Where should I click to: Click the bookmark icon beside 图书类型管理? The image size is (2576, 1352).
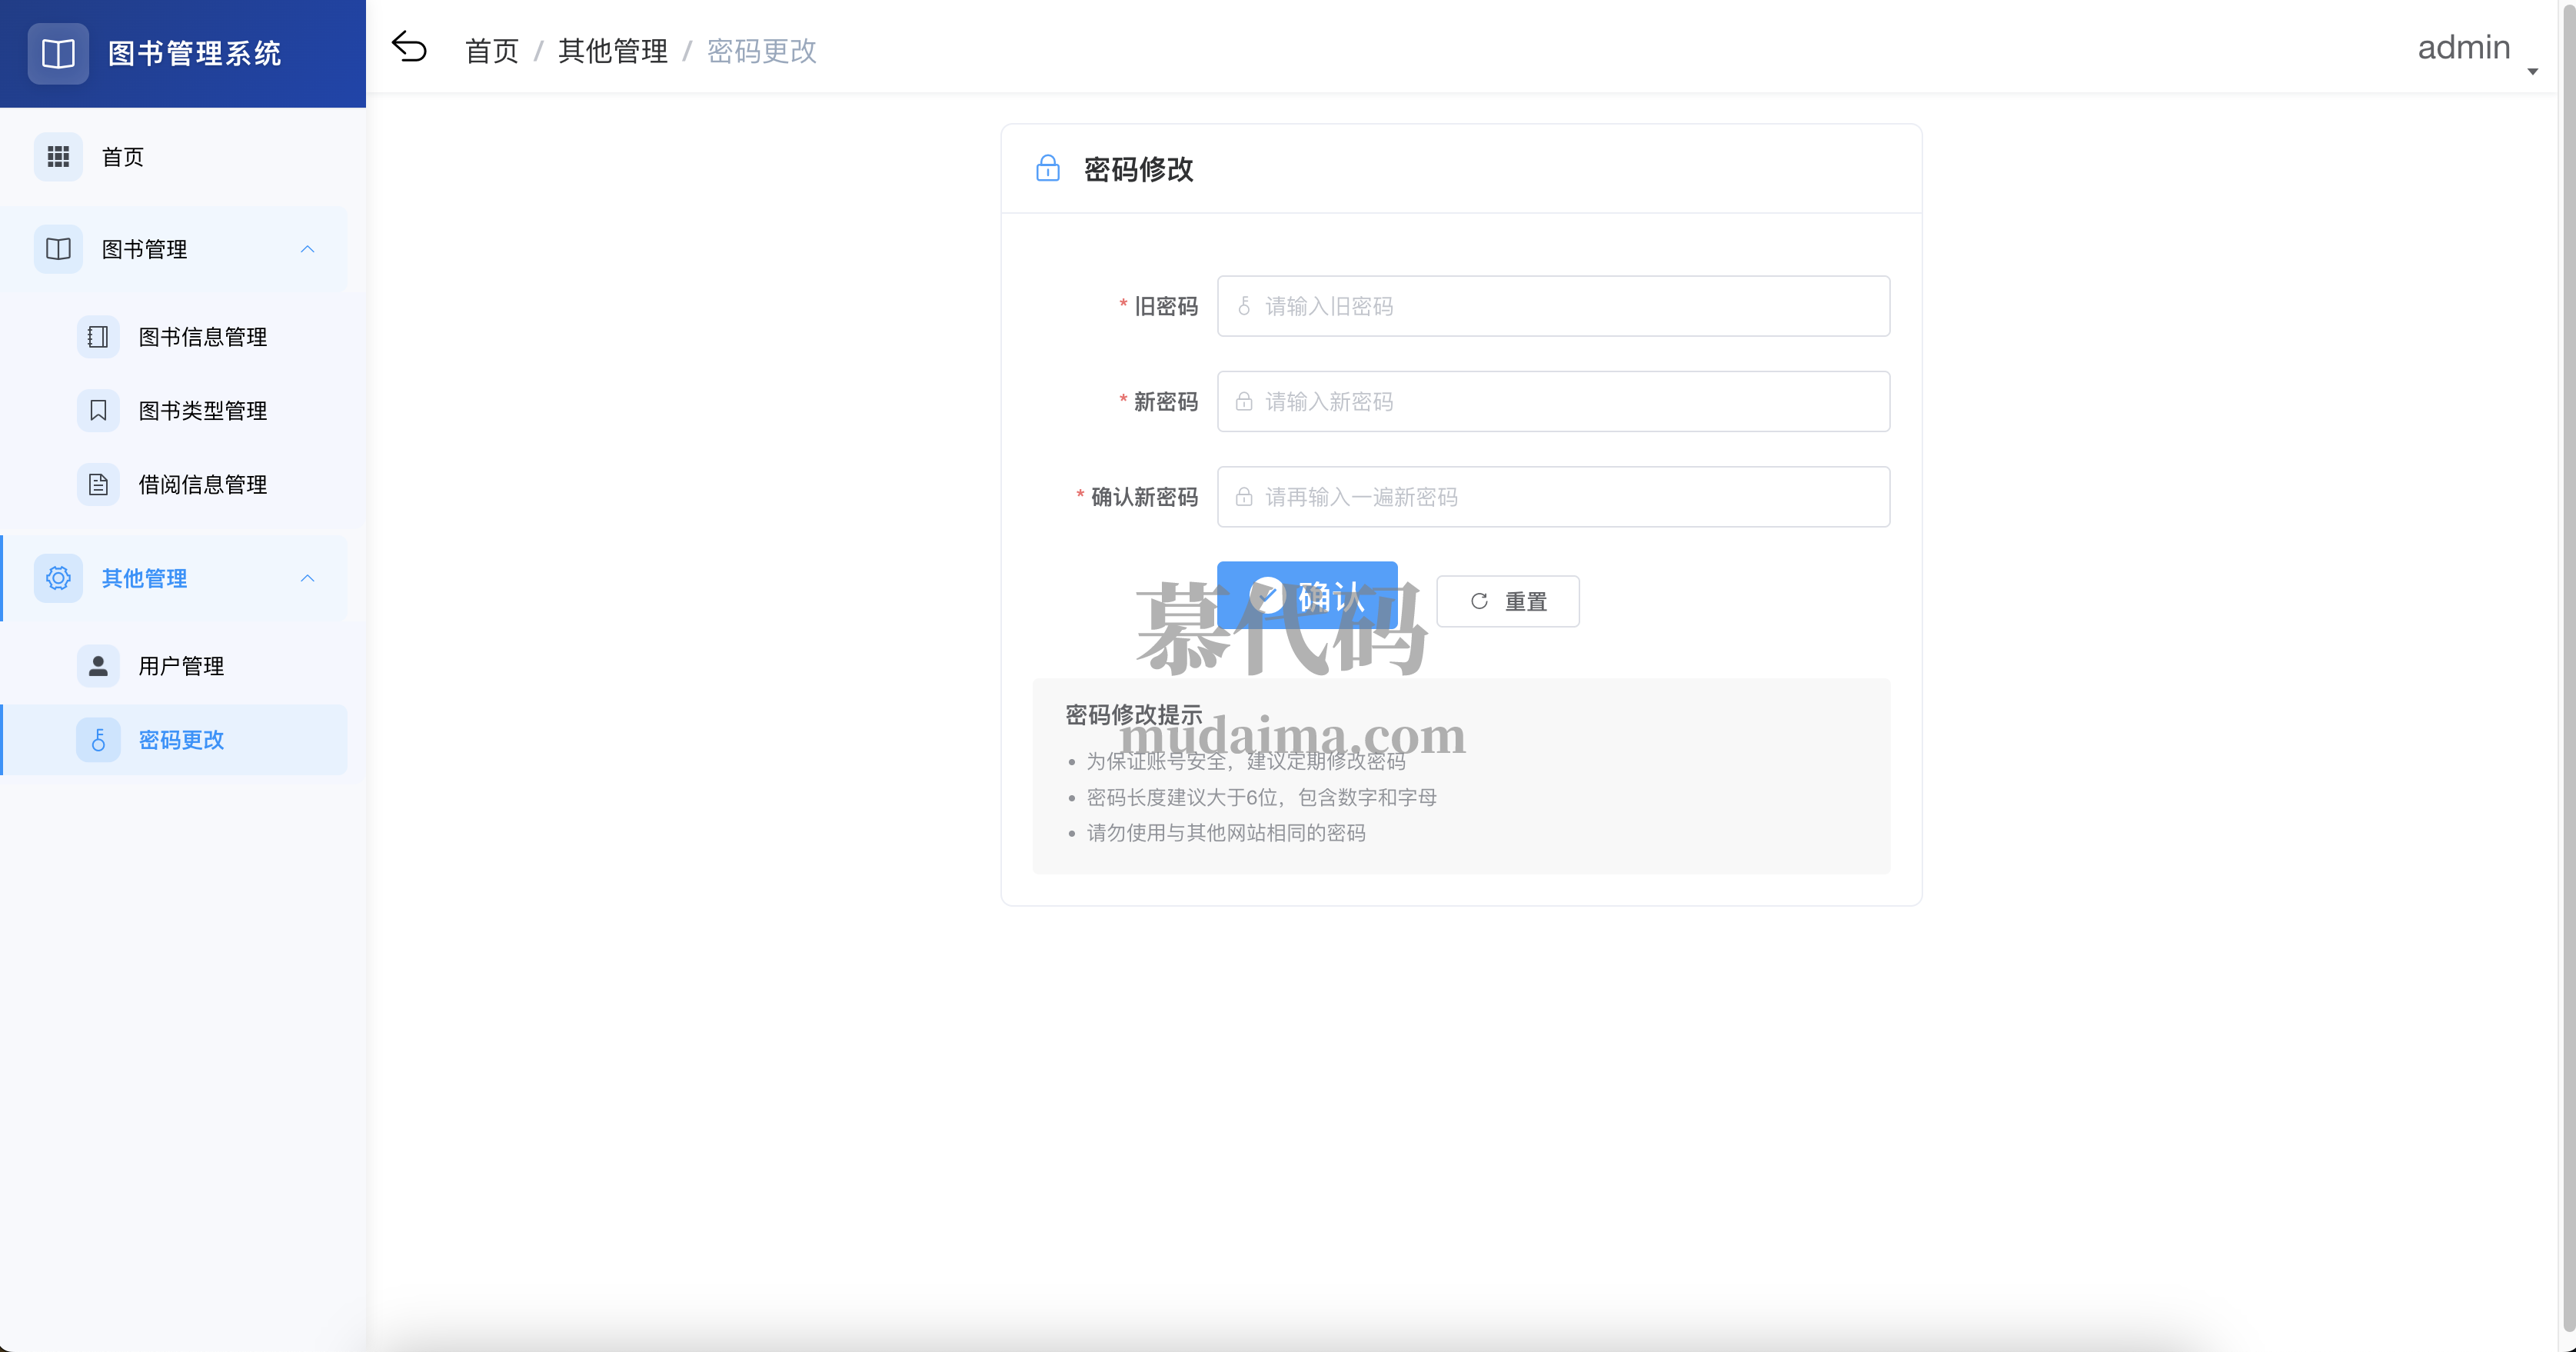tap(97, 410)
